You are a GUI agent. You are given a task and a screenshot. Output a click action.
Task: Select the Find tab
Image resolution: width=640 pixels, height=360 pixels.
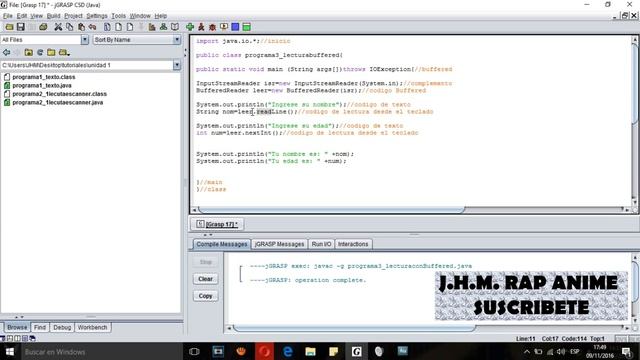click(x=40, y=327)
